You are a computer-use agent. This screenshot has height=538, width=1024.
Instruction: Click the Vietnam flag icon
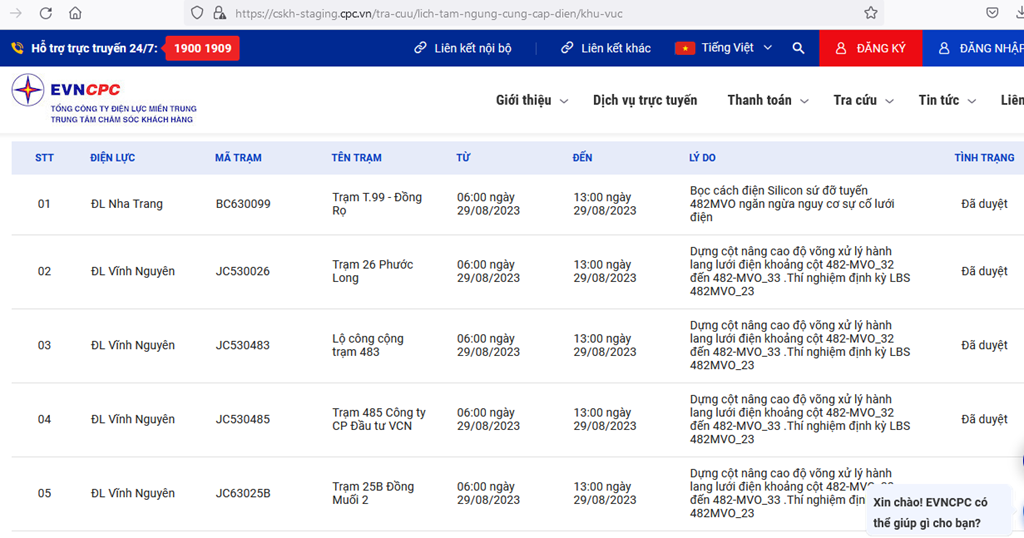685,48
